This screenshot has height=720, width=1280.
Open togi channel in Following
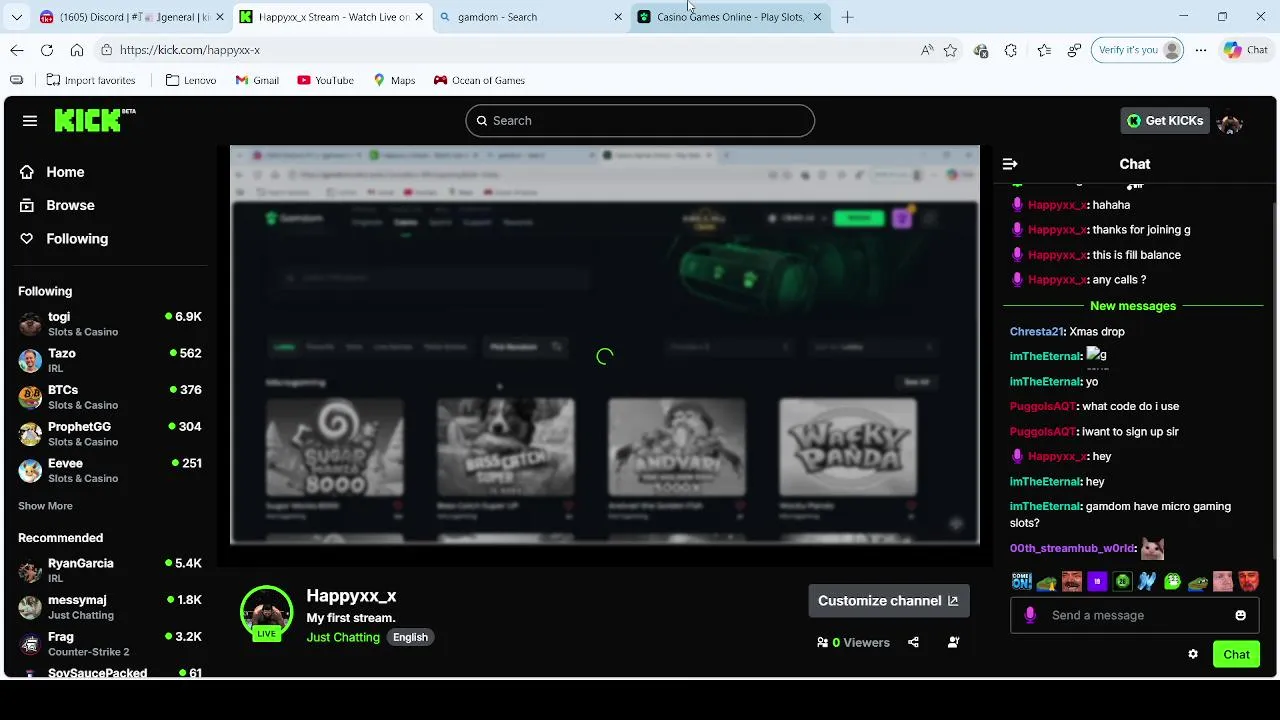(110, 323)
